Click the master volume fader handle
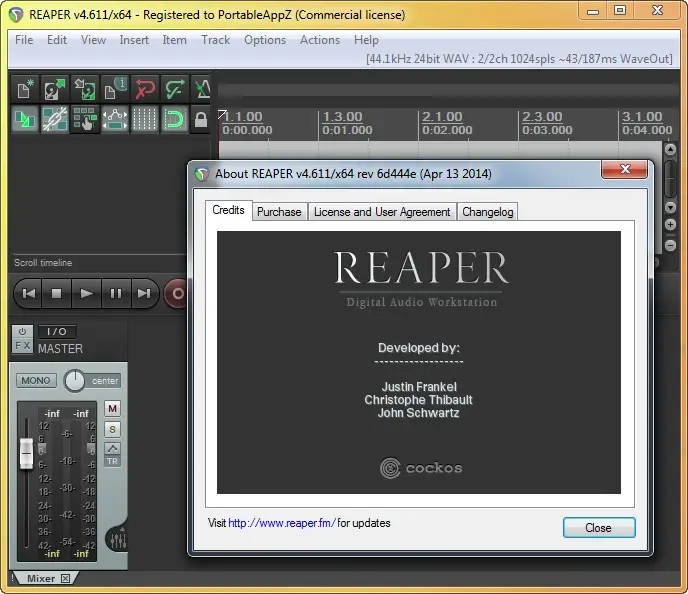 point(26,453)
